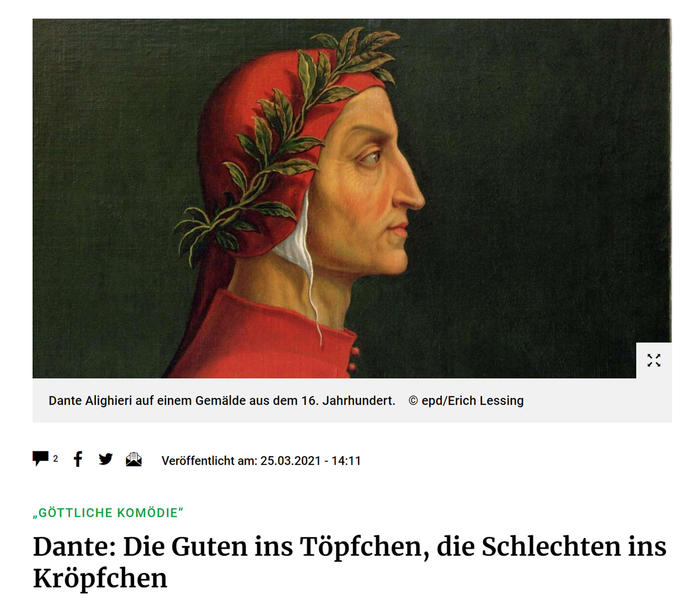Click the word "Dante:" in the headline
Image resolution: width=700 pixels, height=599 pixels.
coord(75,546)
